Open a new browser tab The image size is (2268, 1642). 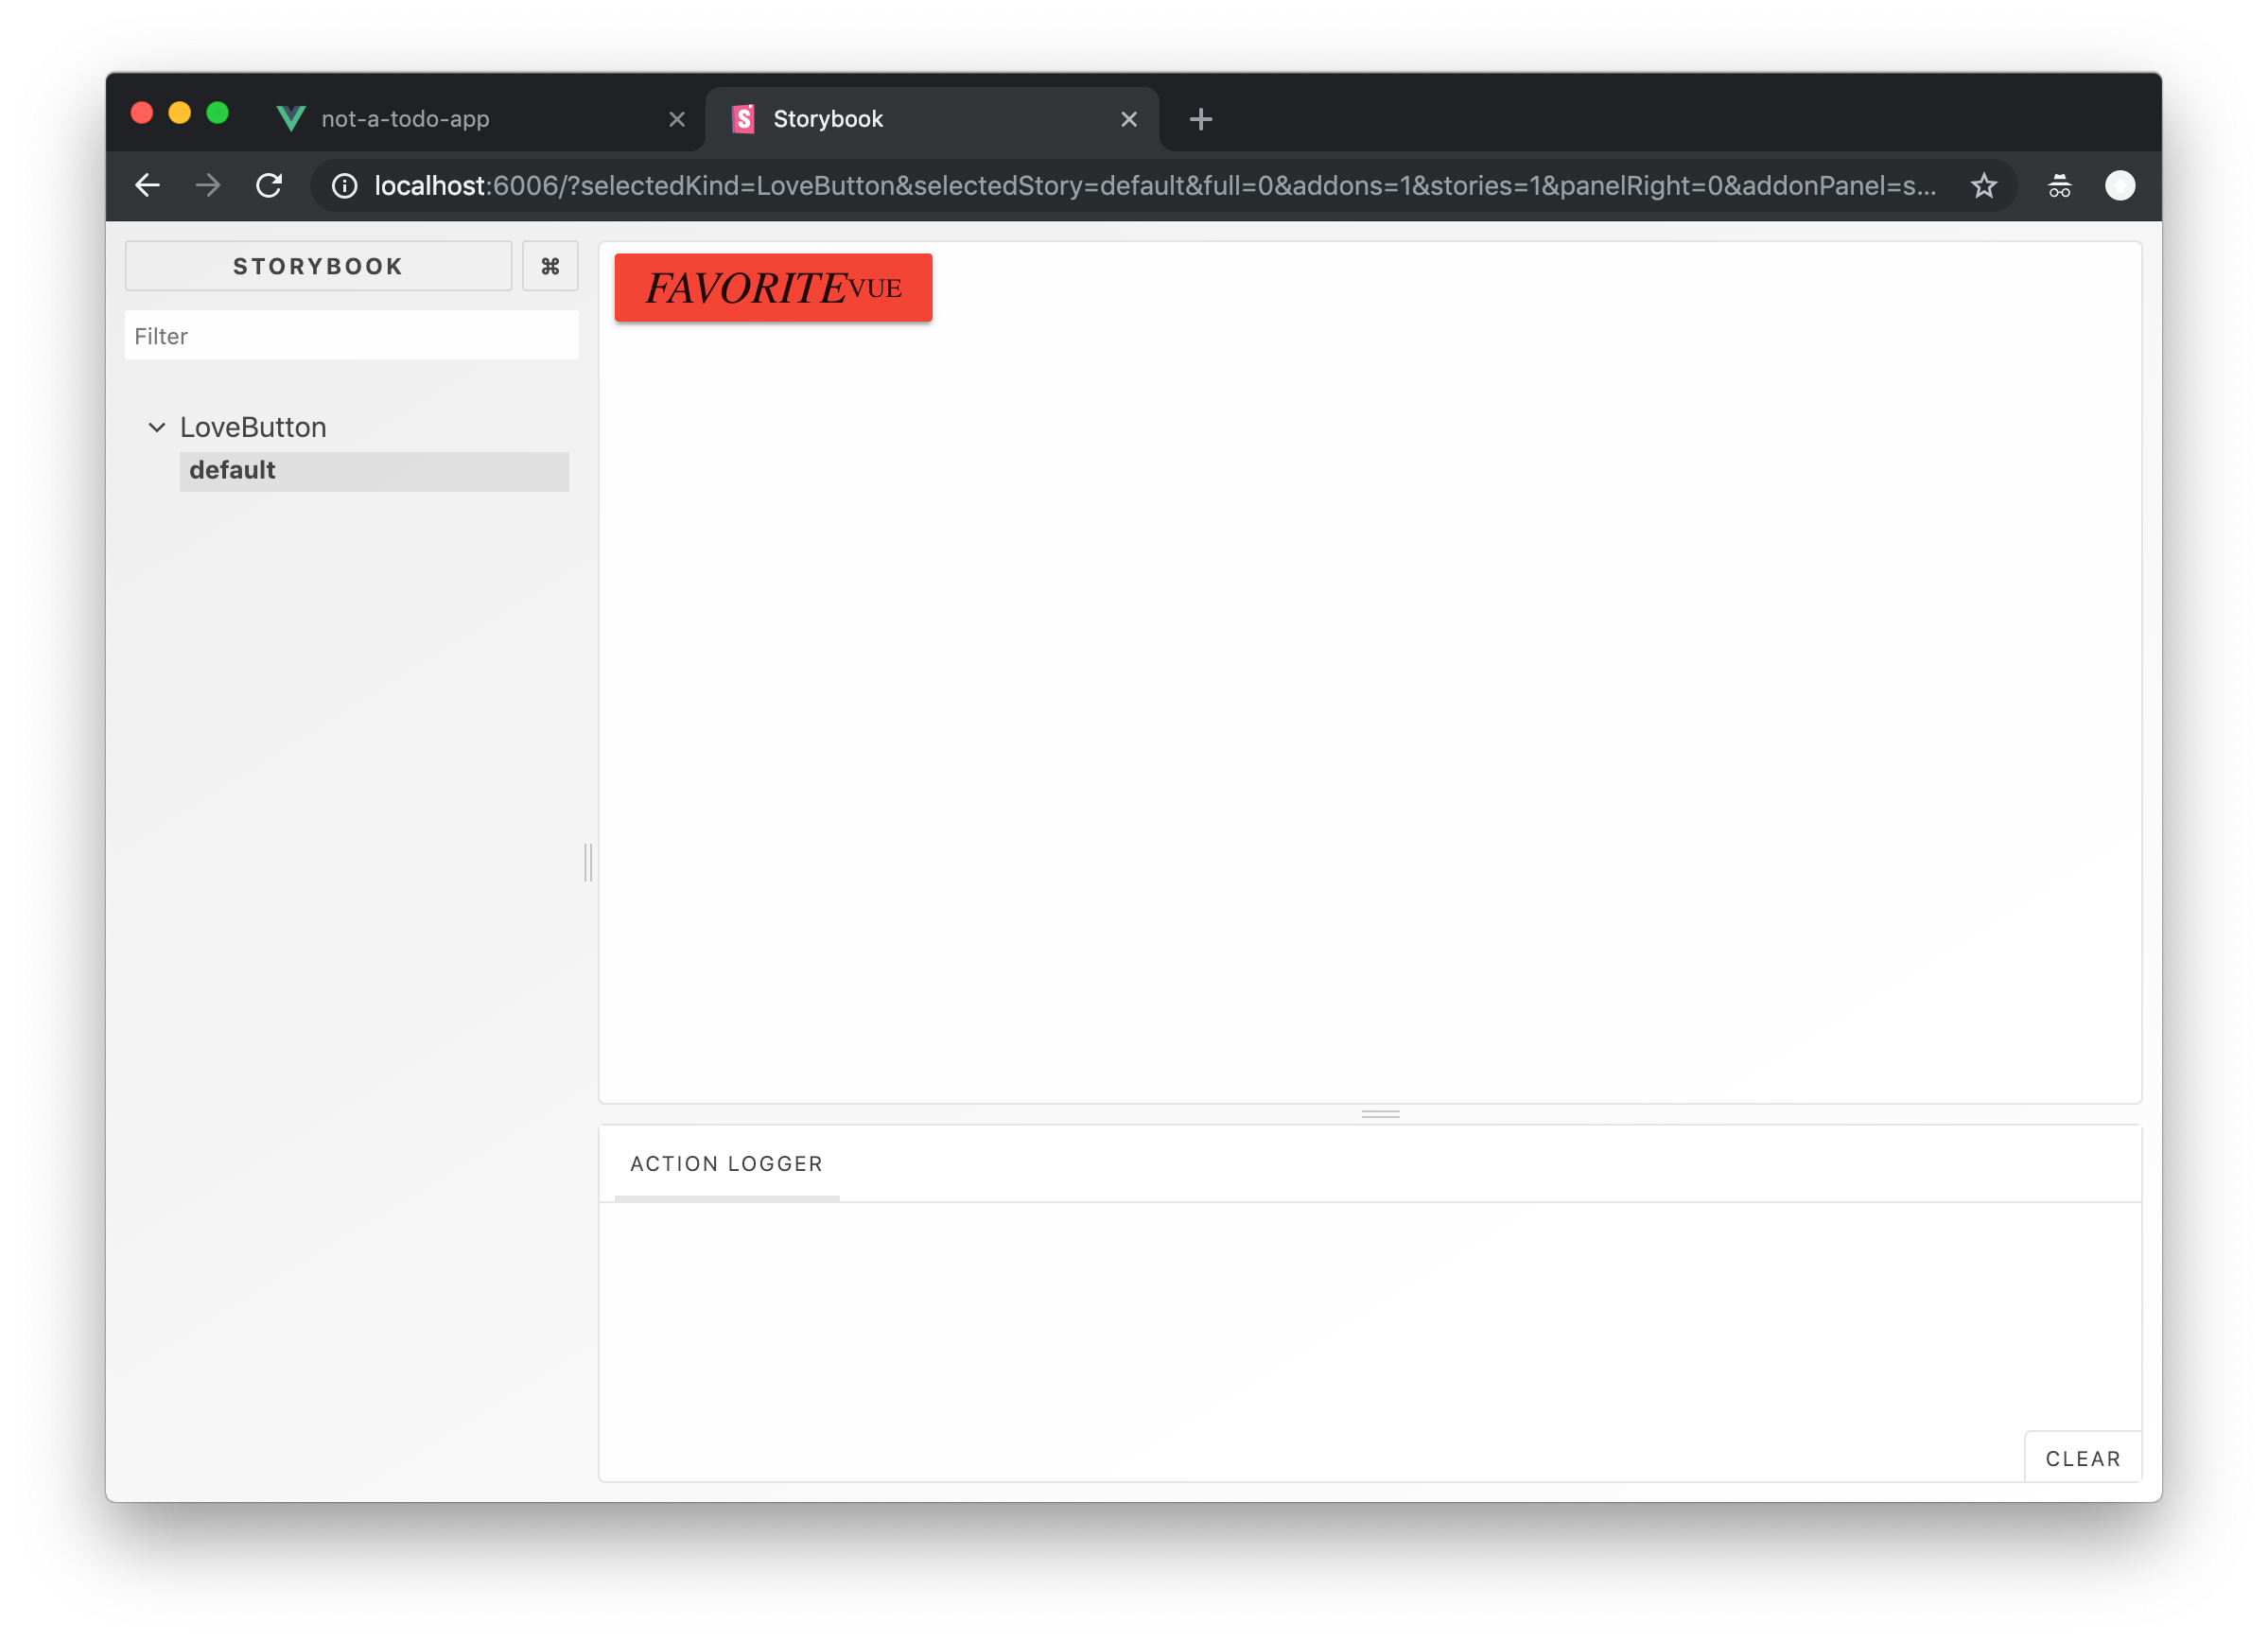pyautogui.click(x=1200, y=119)
